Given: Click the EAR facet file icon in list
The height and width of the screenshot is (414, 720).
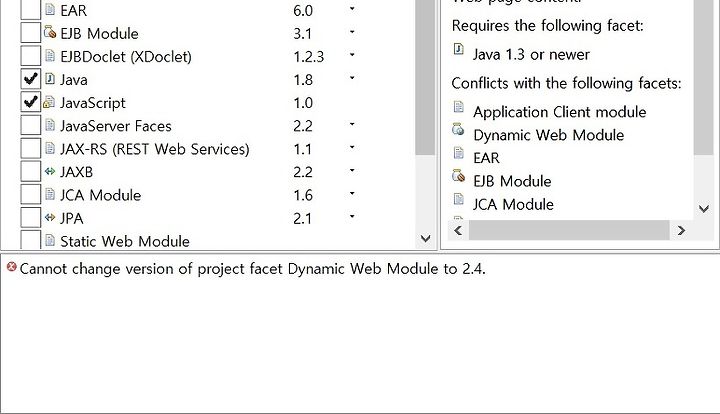Looking at the screenshot, I should coord(50,9).
